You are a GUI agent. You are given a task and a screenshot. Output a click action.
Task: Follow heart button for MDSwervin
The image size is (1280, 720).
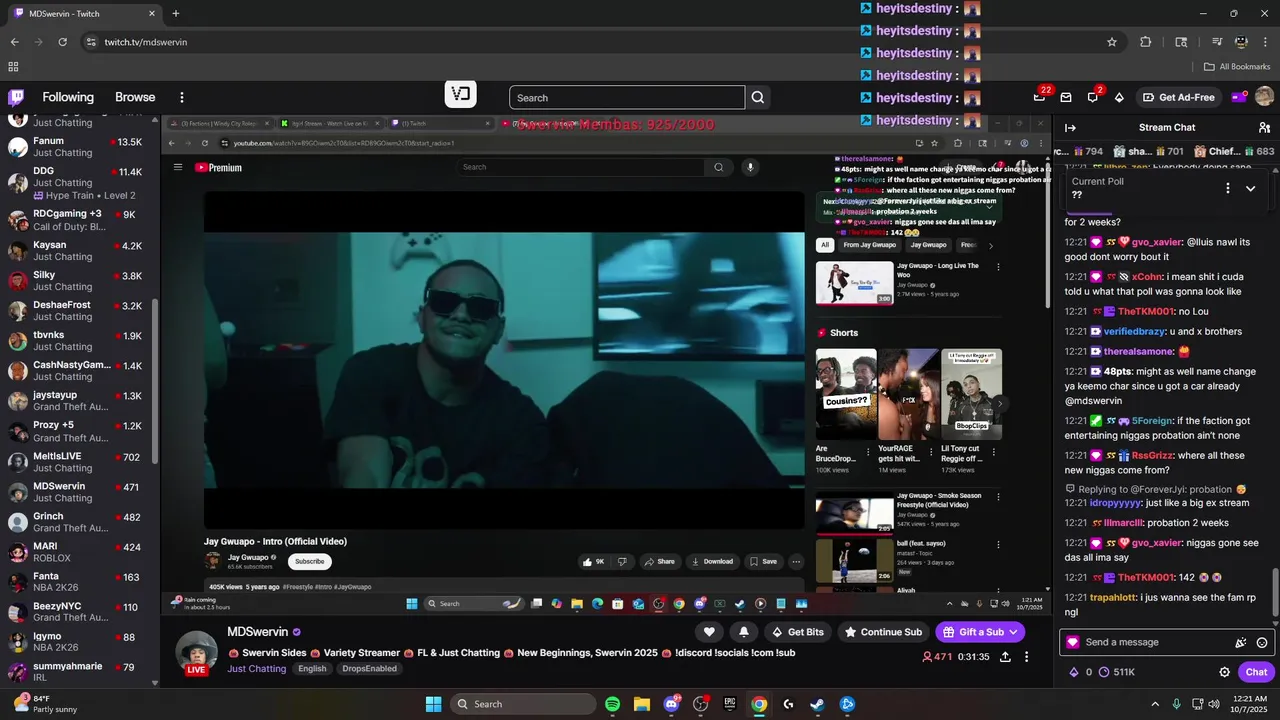[x=709, y=632]
